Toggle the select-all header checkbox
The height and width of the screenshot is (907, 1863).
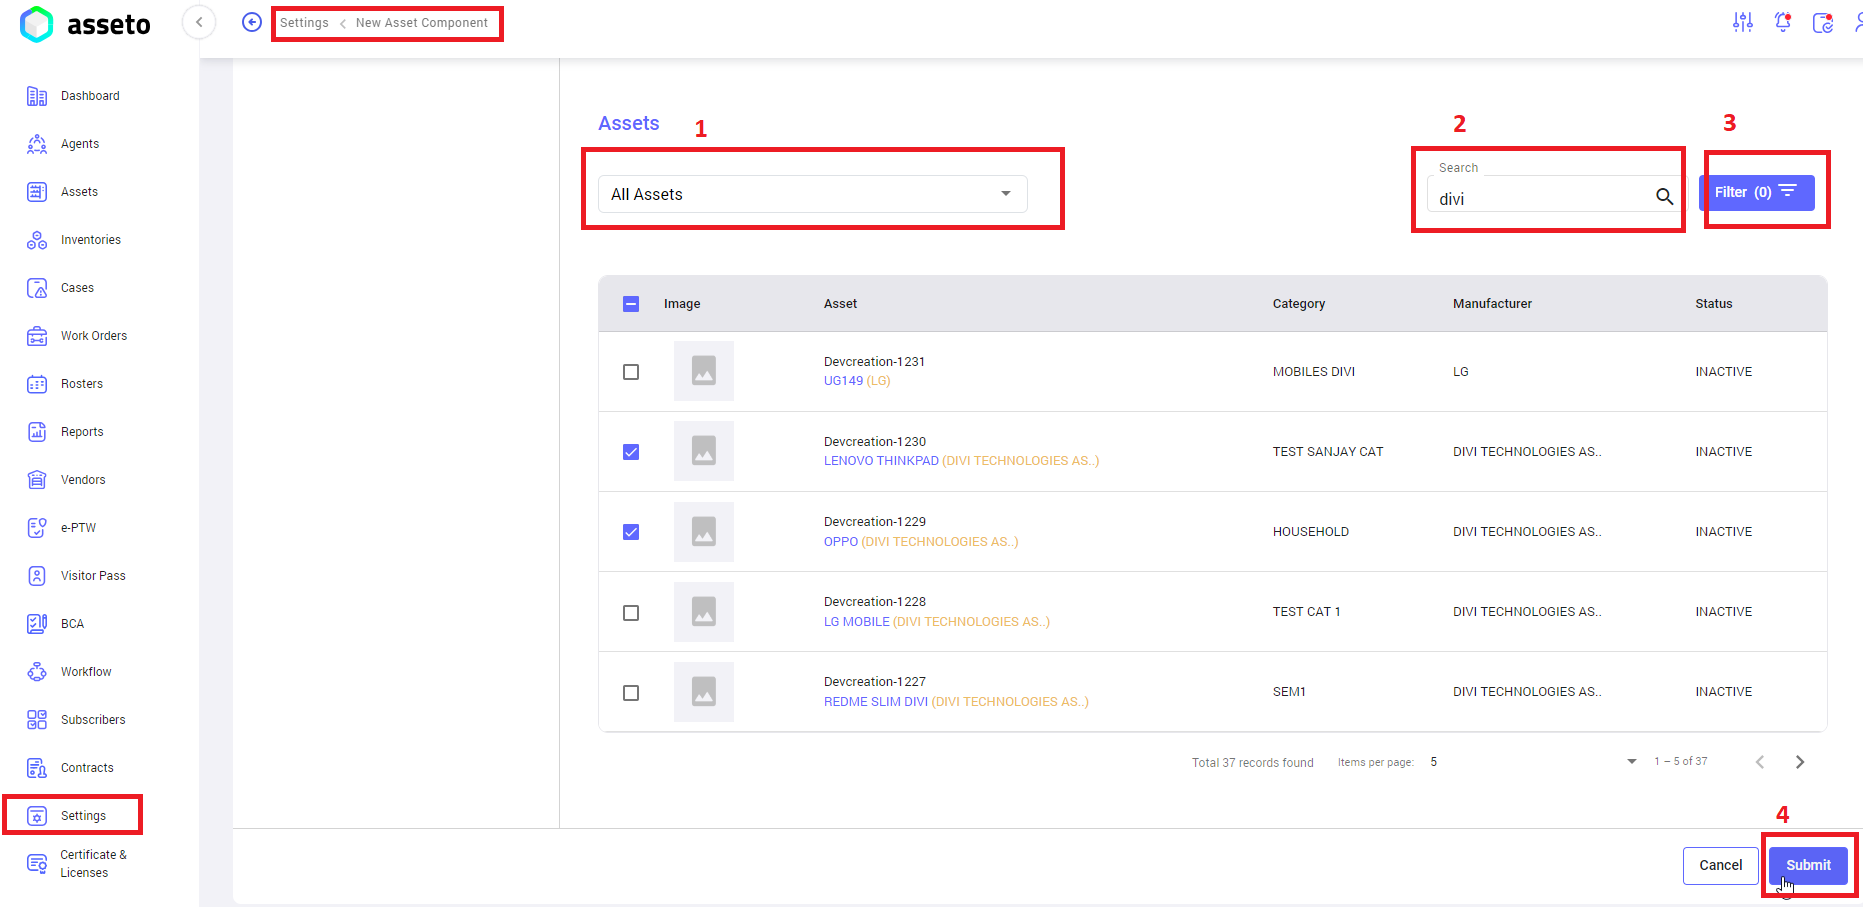click(631, 304)
